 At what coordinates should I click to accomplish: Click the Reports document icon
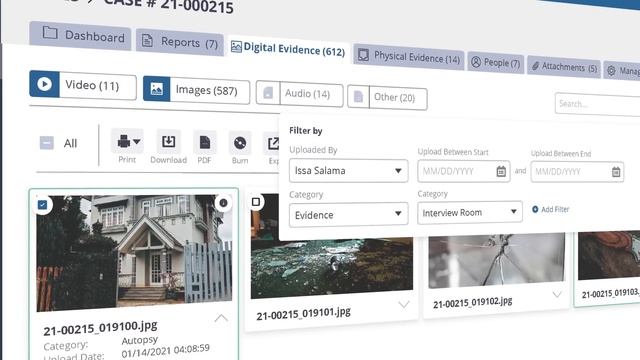(x=147, y=40)
